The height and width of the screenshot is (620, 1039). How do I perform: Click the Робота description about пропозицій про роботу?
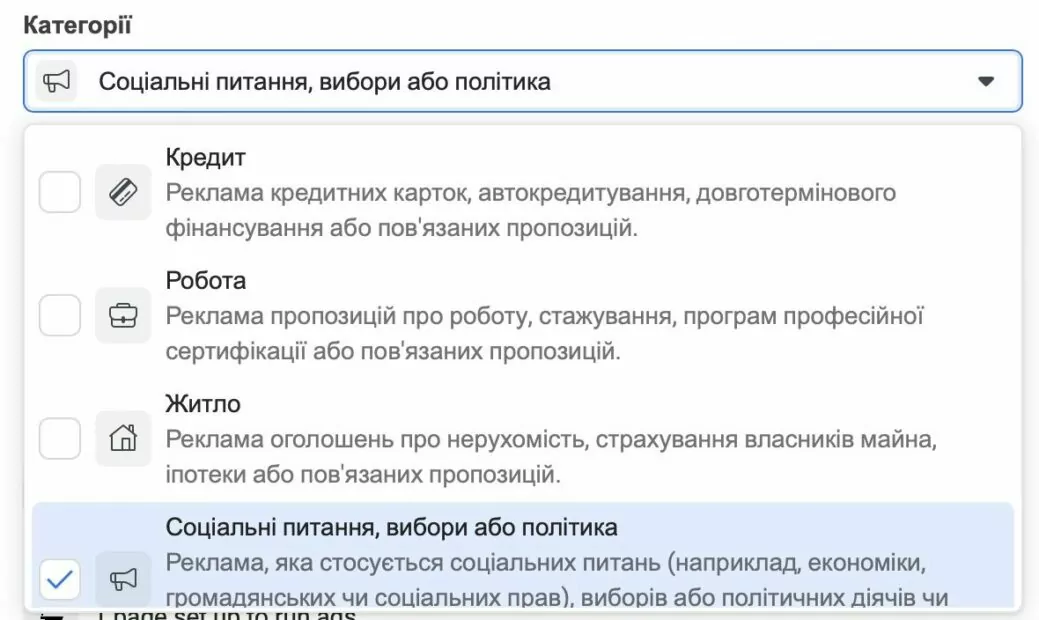pyautogui.click(x=544, y=334)
